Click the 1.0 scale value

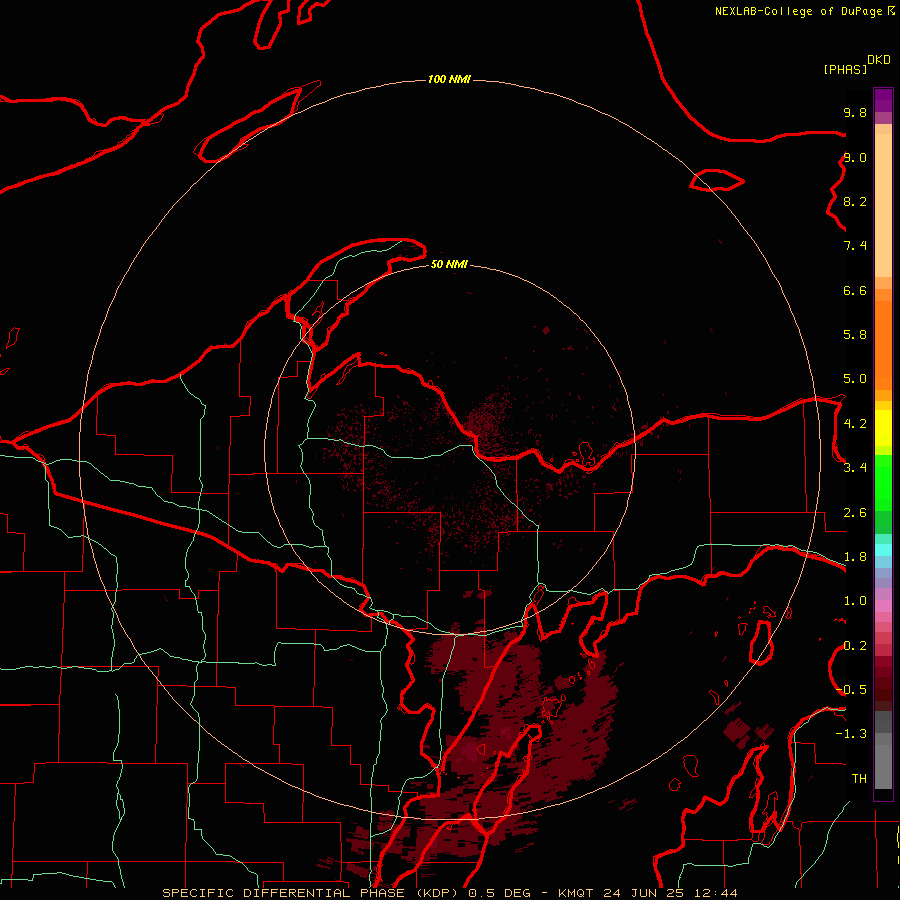(855, 601)
